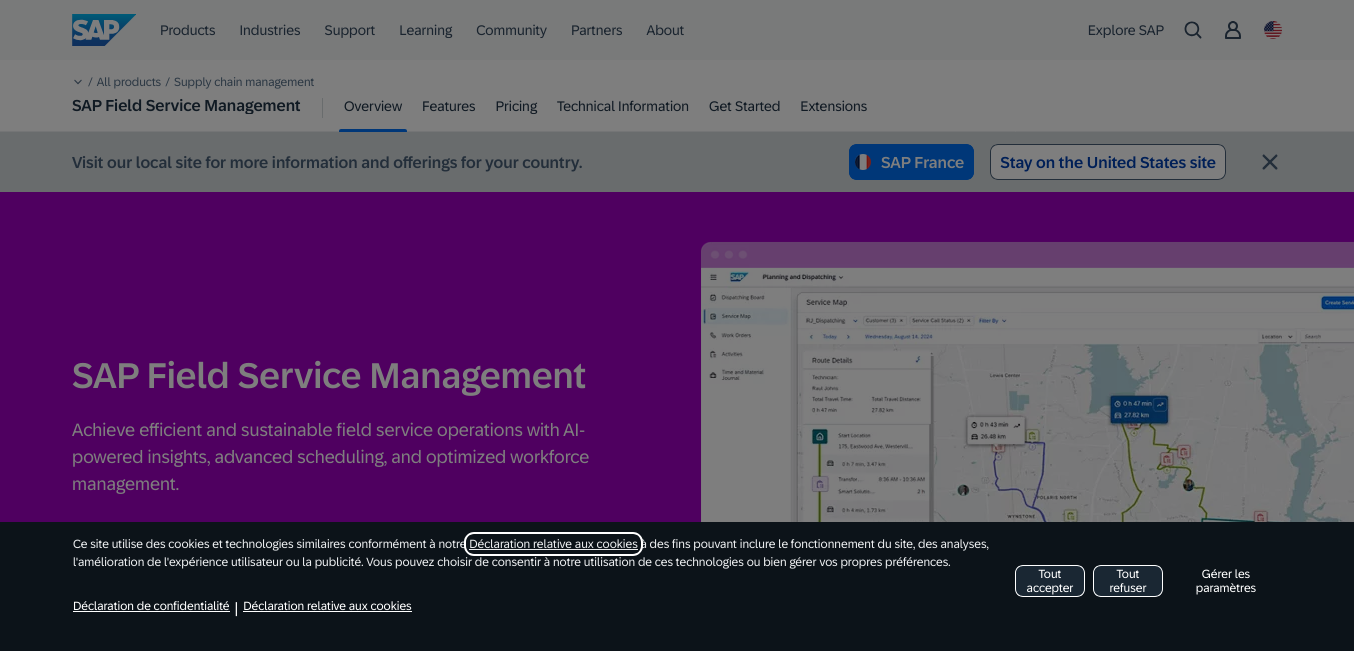Select the United States flag country selector
1366x651 pixels.
coord(1273,30)
